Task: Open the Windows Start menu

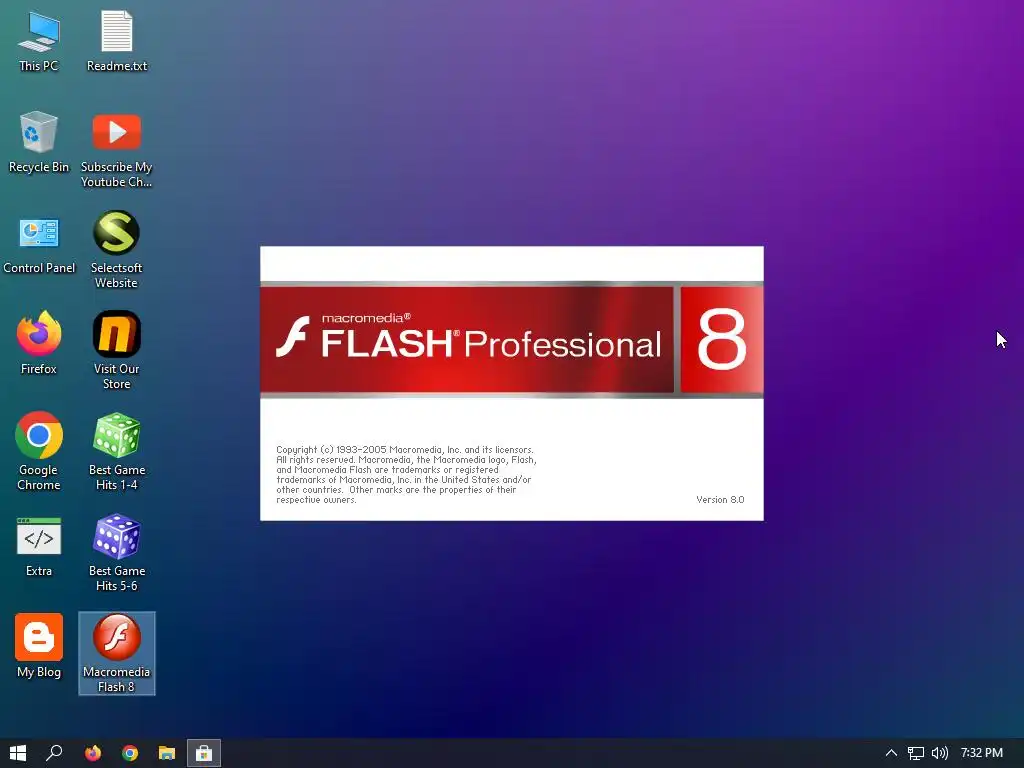Action: click(18, 753)
